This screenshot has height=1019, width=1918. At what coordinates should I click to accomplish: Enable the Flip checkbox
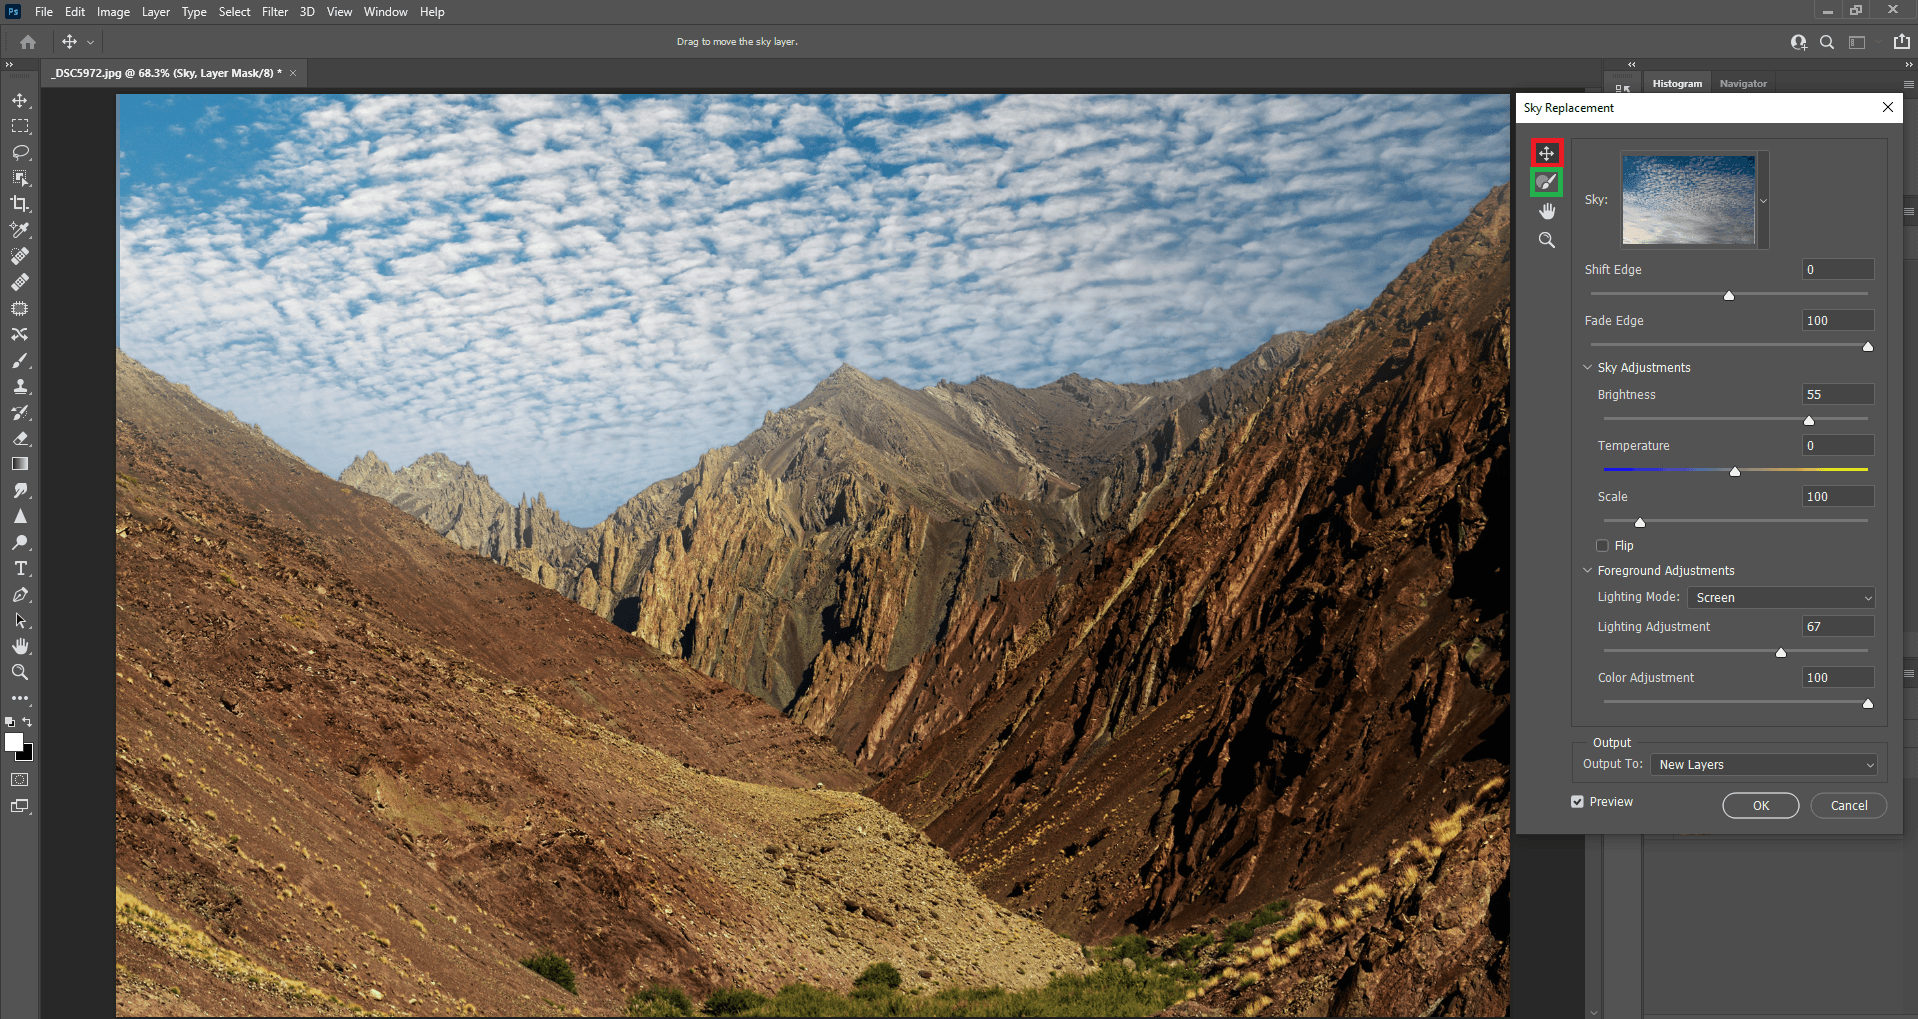pyautogui.click(x=1603, y=546)
